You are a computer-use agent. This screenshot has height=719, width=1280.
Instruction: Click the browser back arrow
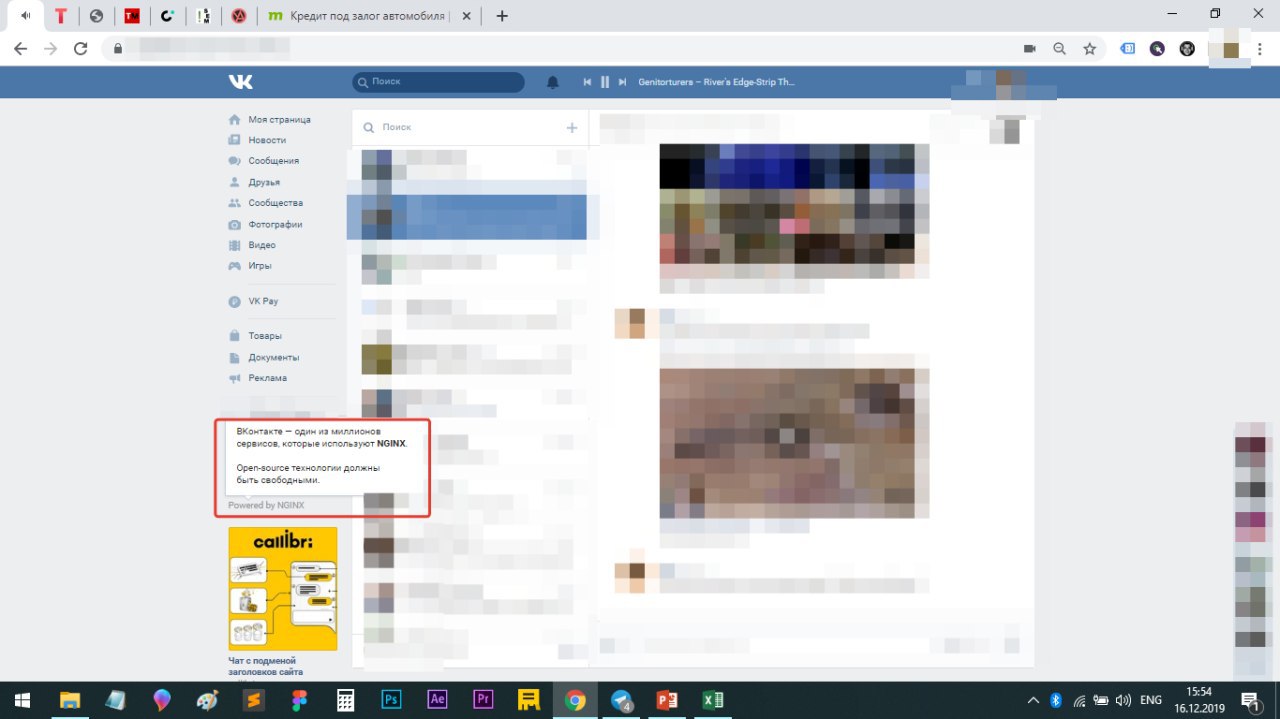coord(22,48)
